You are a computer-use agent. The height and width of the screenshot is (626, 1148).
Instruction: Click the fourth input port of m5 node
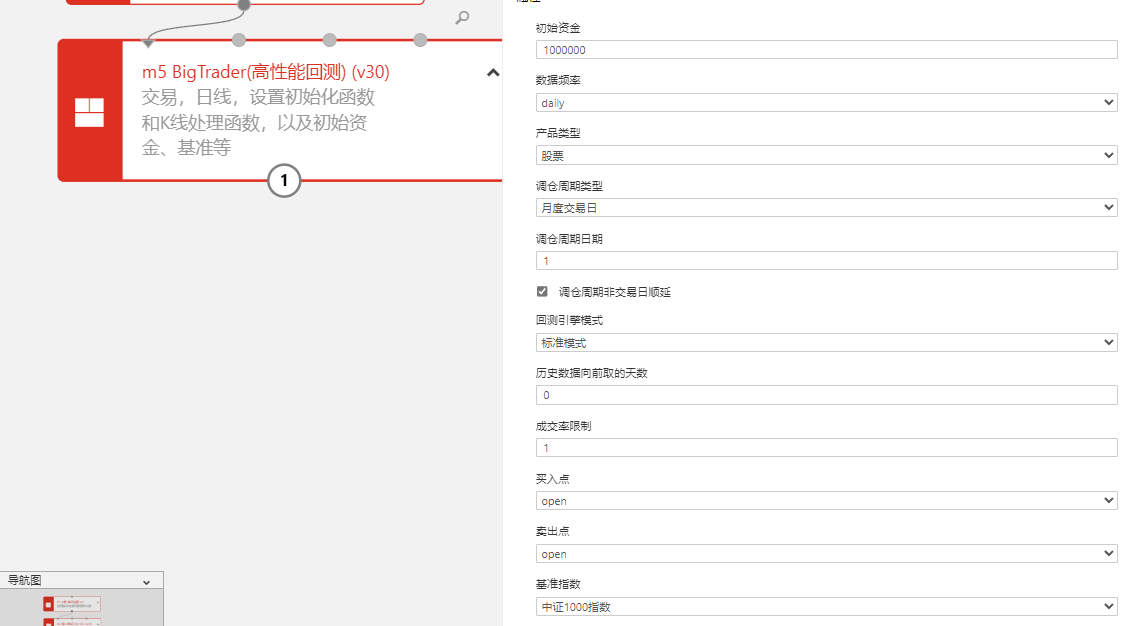tap(420, 40)
